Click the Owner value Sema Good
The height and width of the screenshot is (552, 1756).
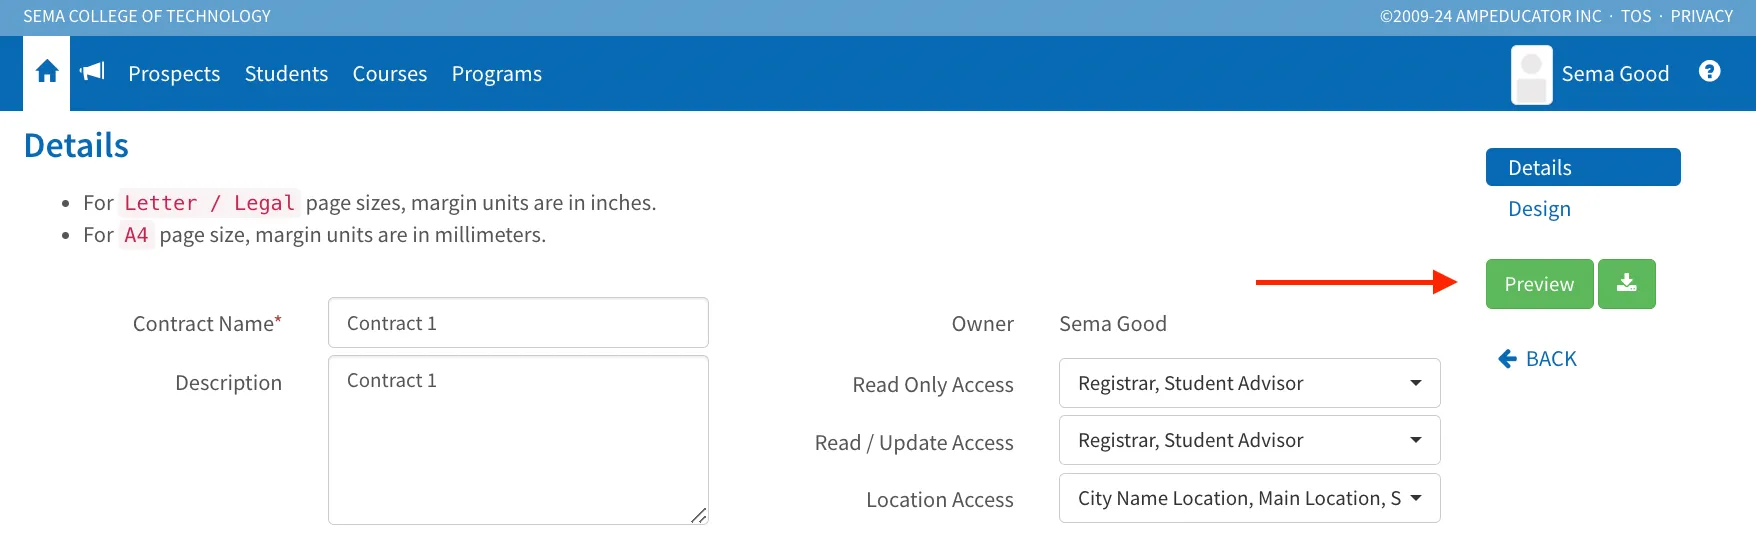pyautogui.click(x=1113, y=324)
